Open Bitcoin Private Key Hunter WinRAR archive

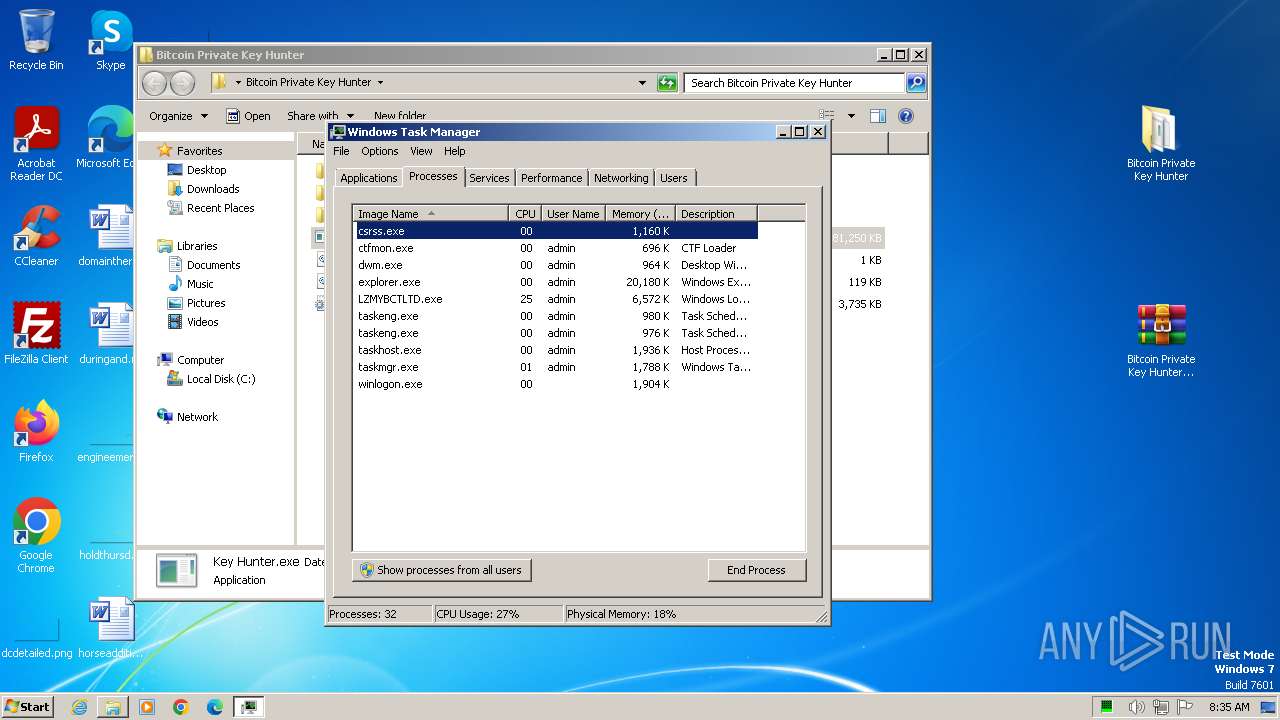click(x=1161, y=340)
